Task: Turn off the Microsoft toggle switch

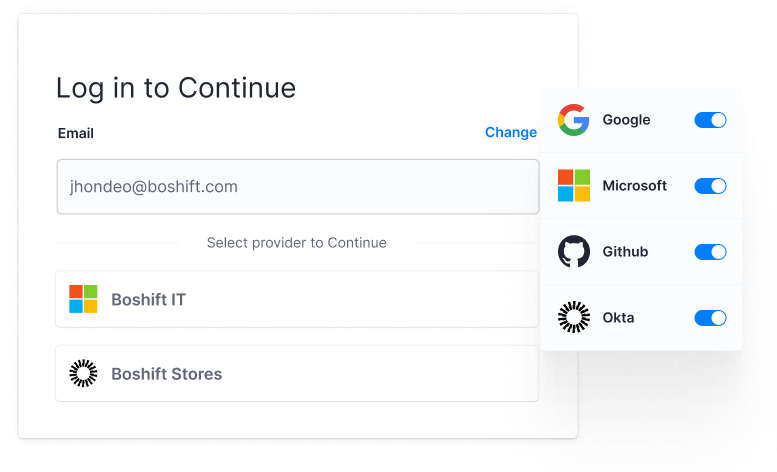Action: pyautogui.click(x=710, y=186)
